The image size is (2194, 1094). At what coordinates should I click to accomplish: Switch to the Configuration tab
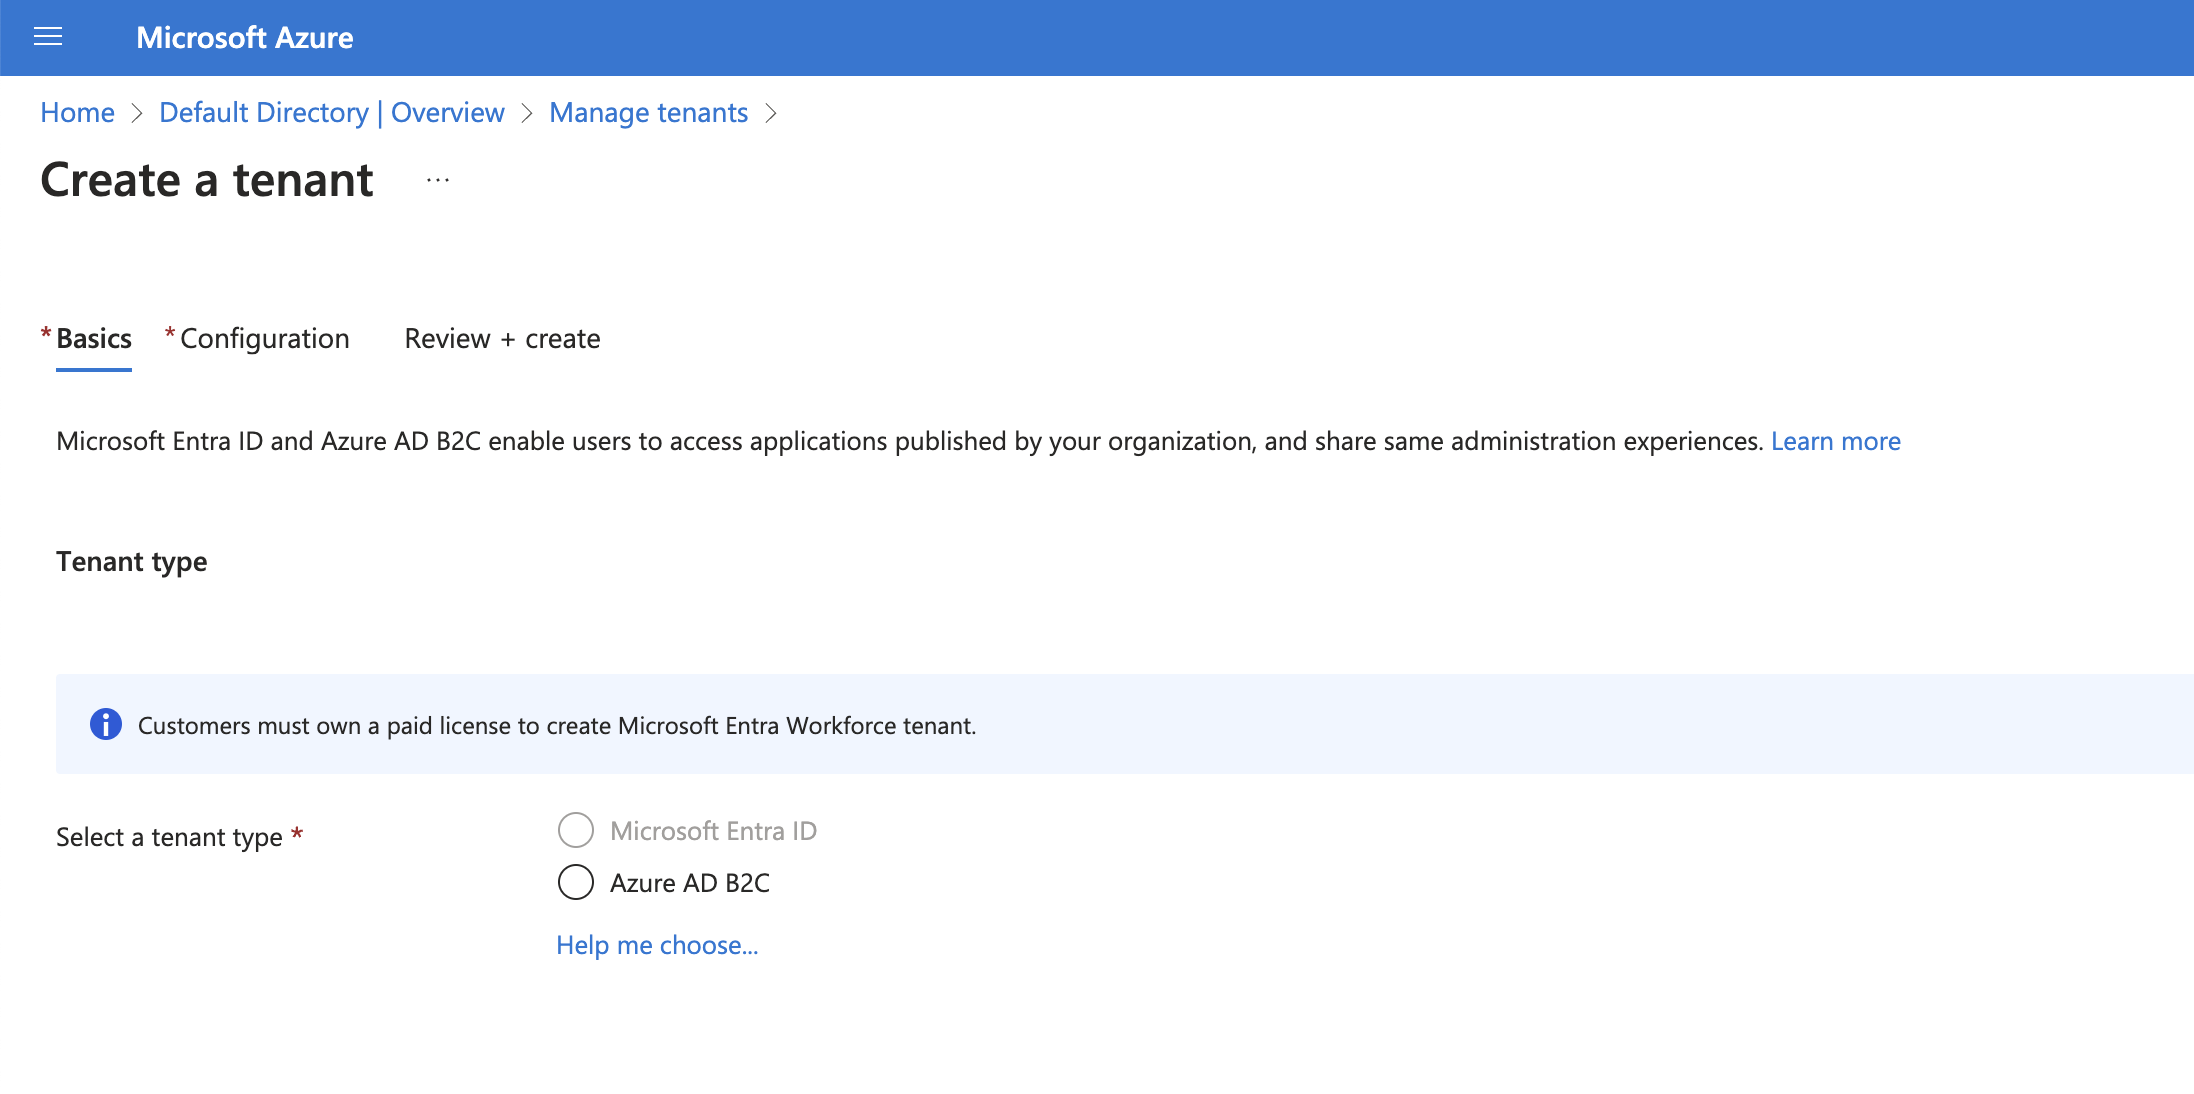click(264, 339)
